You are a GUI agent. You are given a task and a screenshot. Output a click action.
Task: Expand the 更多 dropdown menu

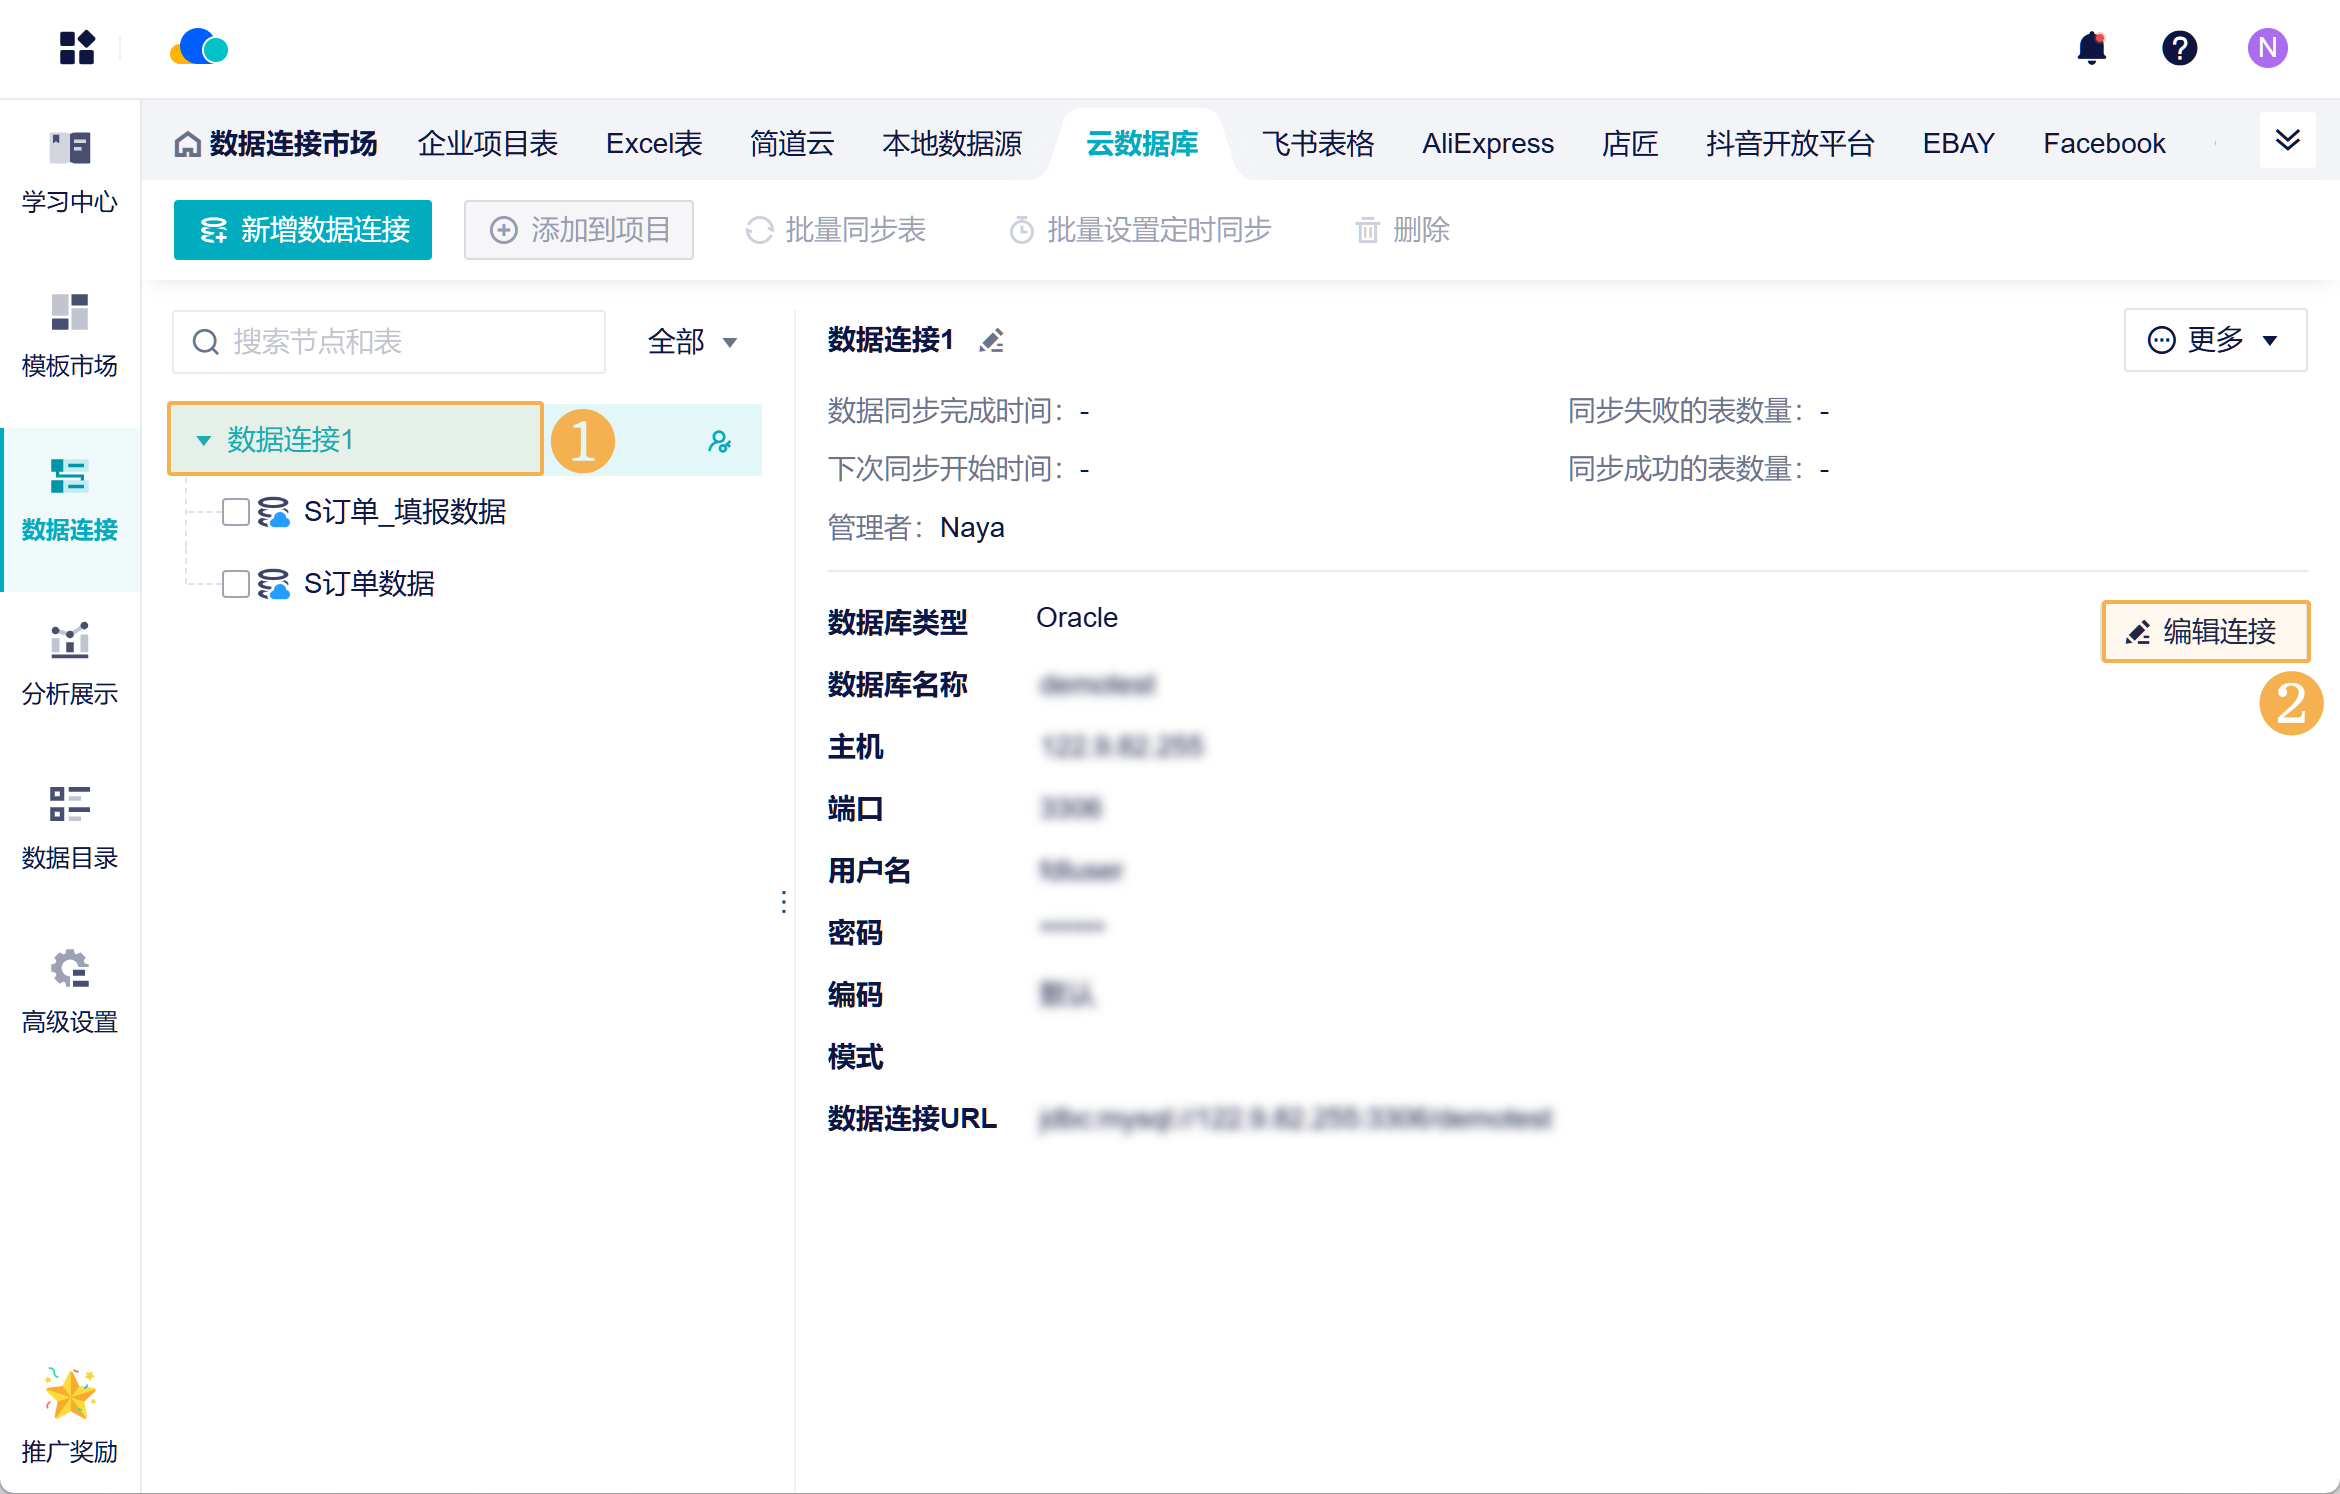pos(2214,341)
